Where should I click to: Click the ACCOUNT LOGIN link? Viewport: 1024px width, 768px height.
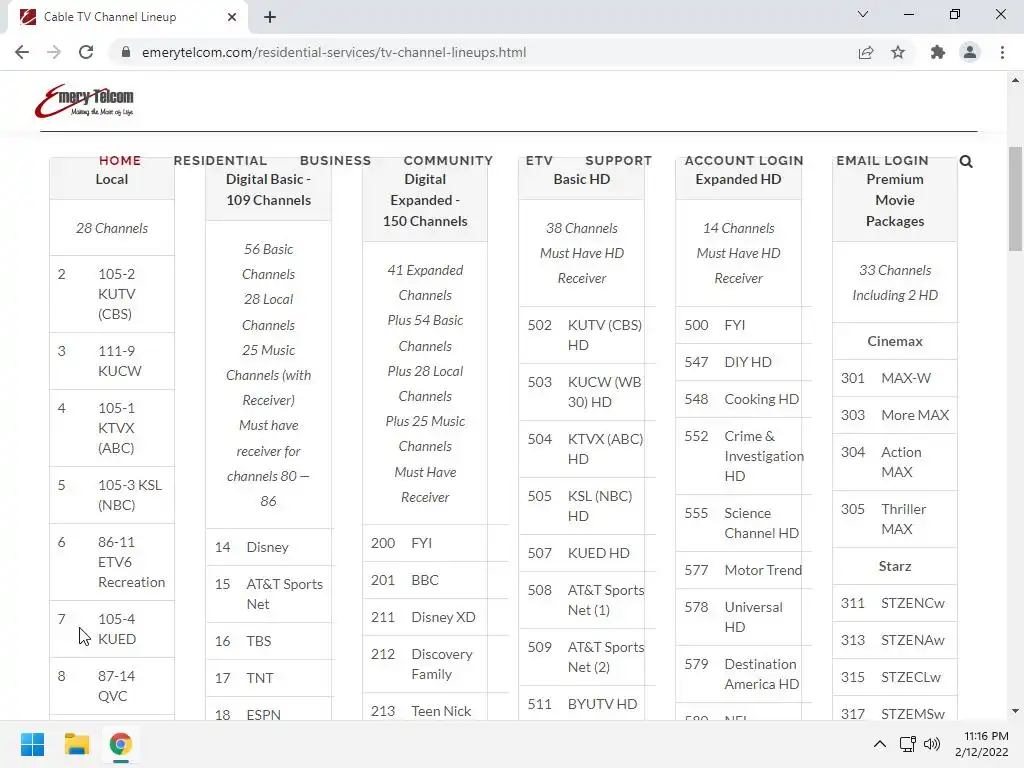tap(744, 161)
